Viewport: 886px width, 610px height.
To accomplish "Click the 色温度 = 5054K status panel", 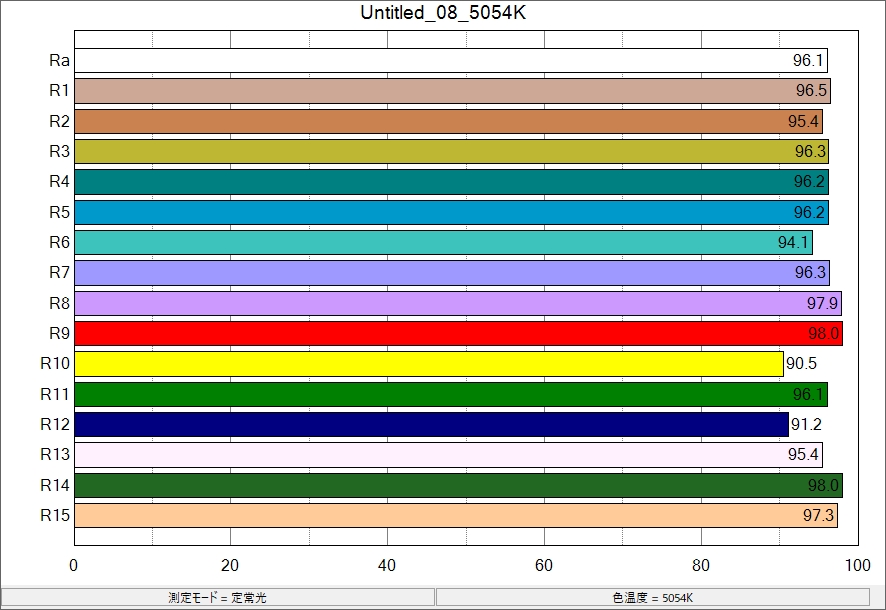I will click(x=653, y=598).
